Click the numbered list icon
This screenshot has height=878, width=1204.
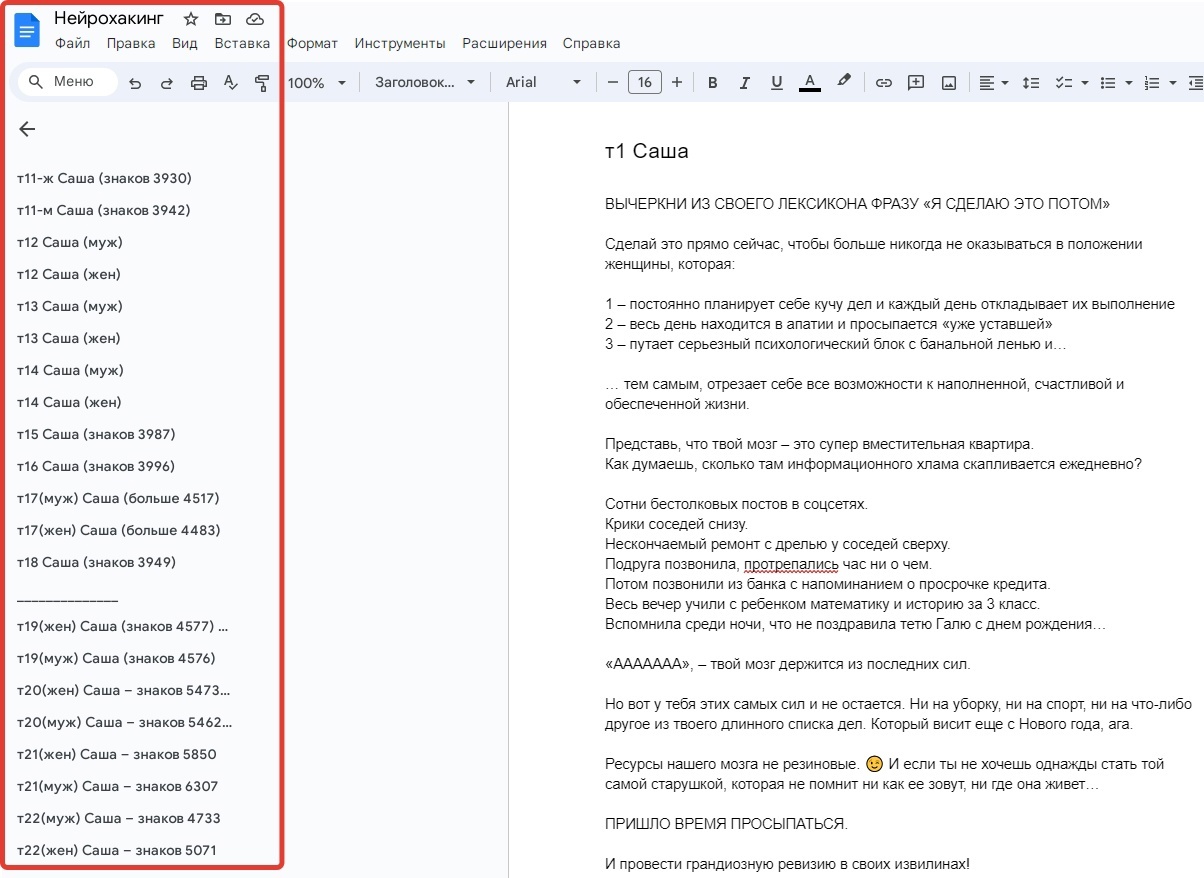point(1152,83)
